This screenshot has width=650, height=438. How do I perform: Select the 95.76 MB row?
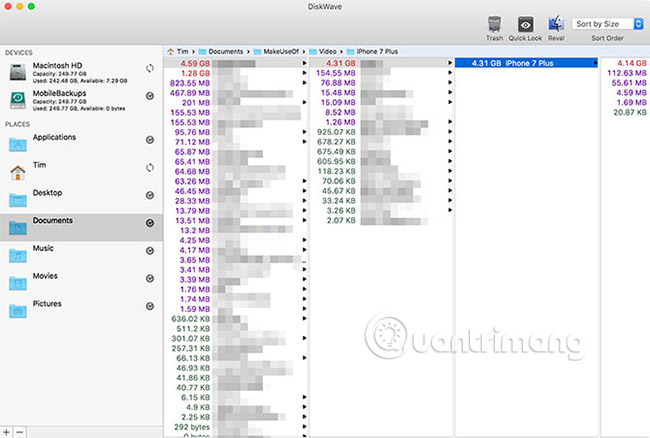(x=235, y=132)
